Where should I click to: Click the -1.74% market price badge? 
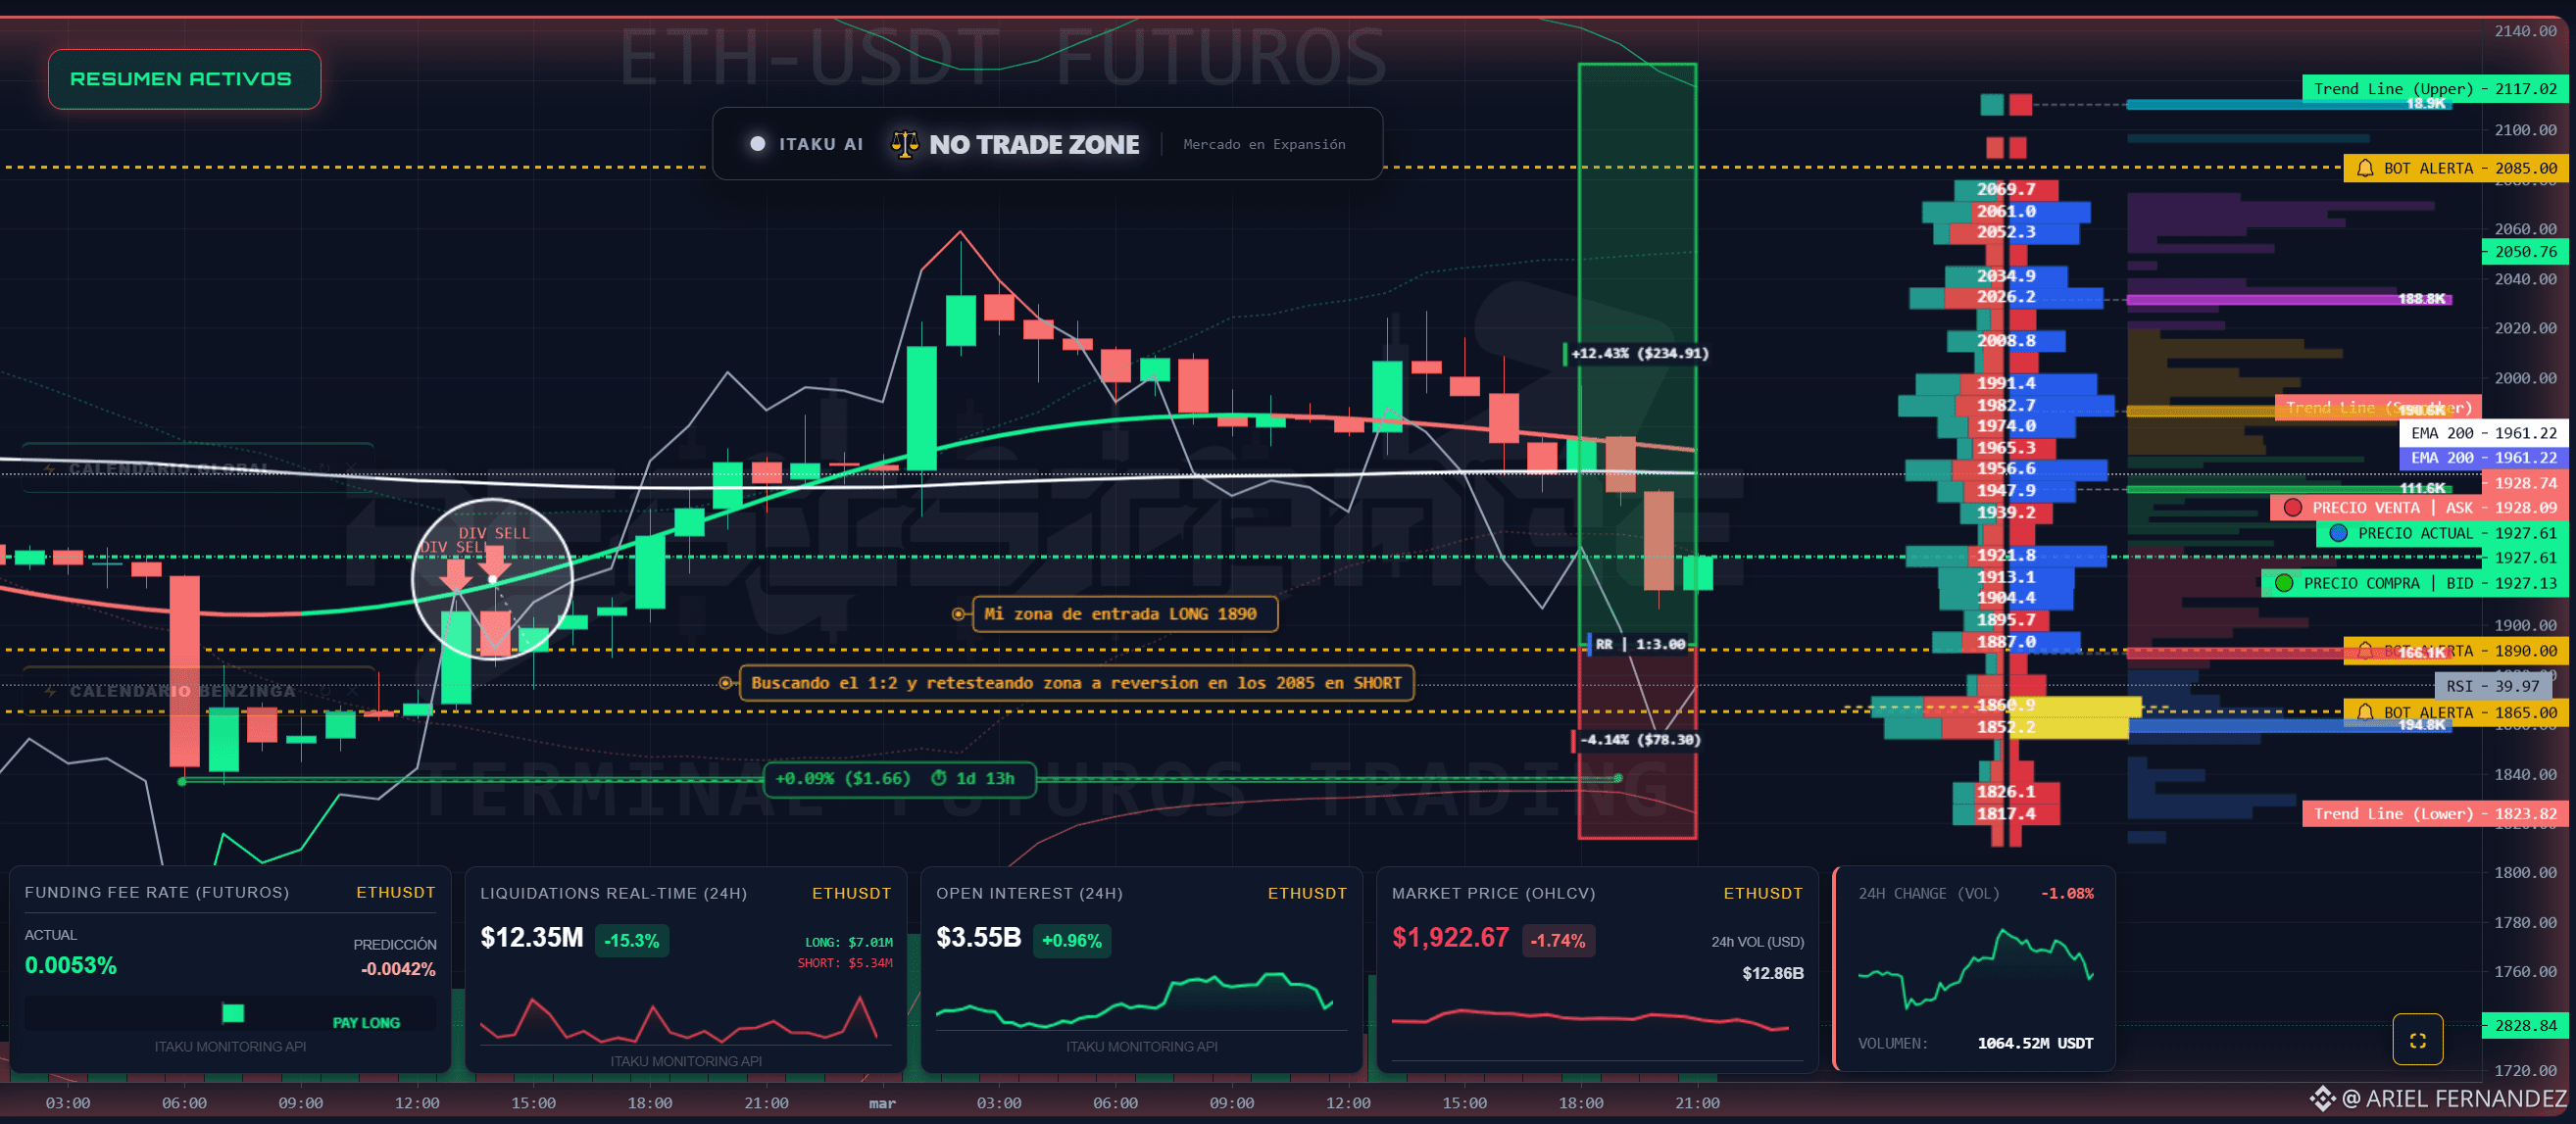click(1558, 941)
